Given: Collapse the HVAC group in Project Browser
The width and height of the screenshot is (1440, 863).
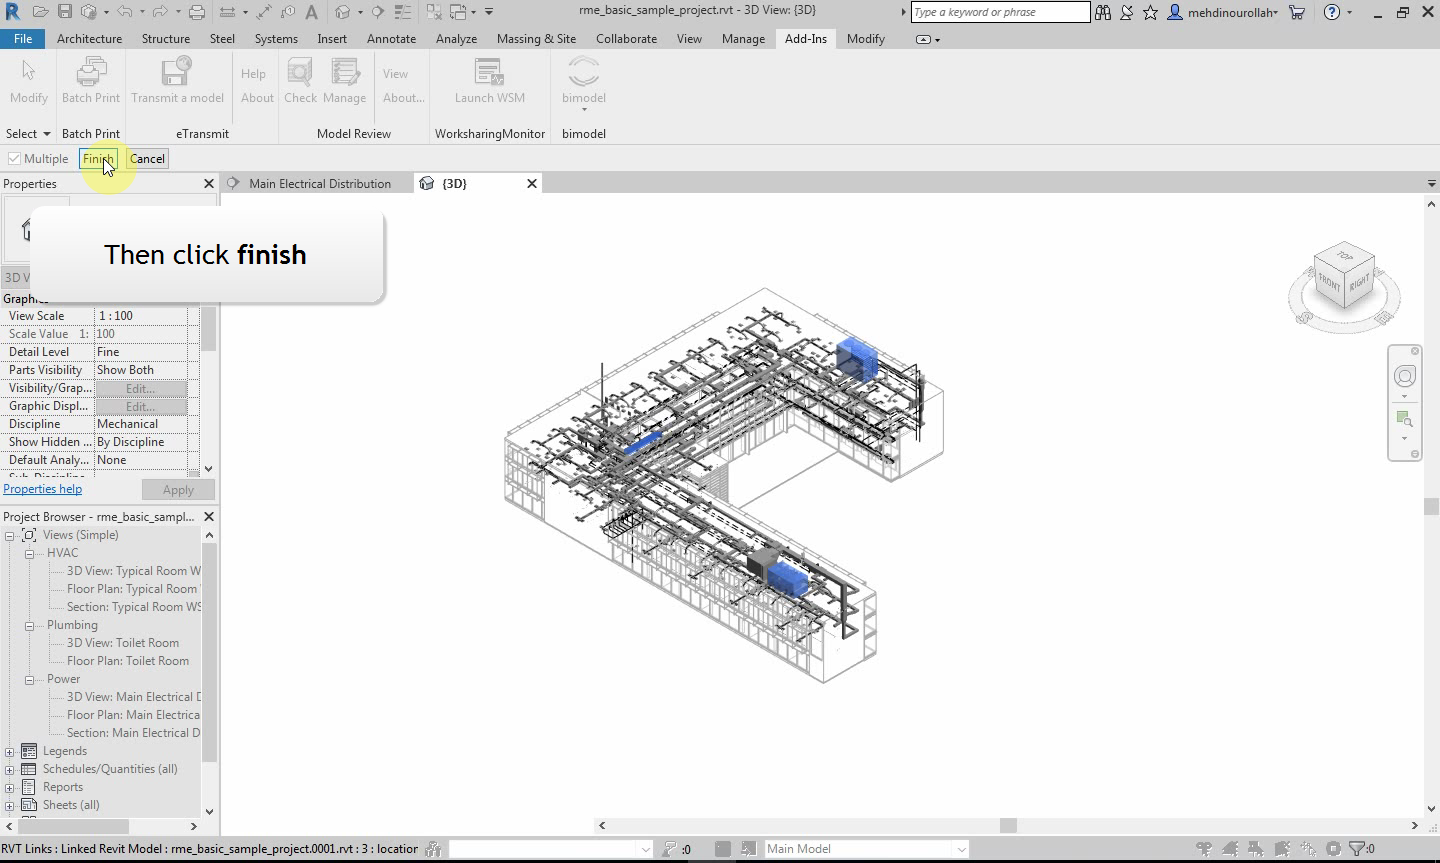Looking at the screenshot, I should click(x=30, y=553).
